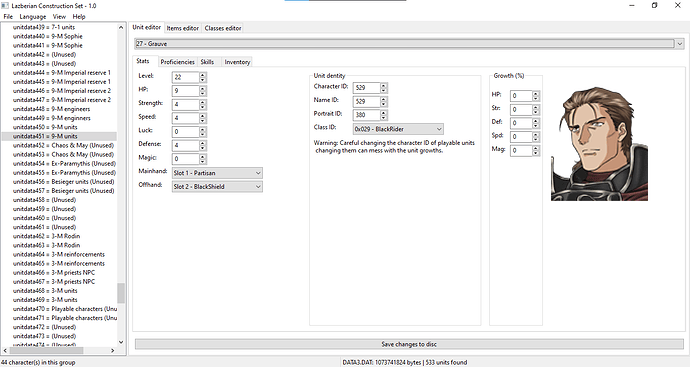Select unitdata452 = Chaos & May (Unused)
Viewport: 690px width, 367px height.
[x=63, y=146]
